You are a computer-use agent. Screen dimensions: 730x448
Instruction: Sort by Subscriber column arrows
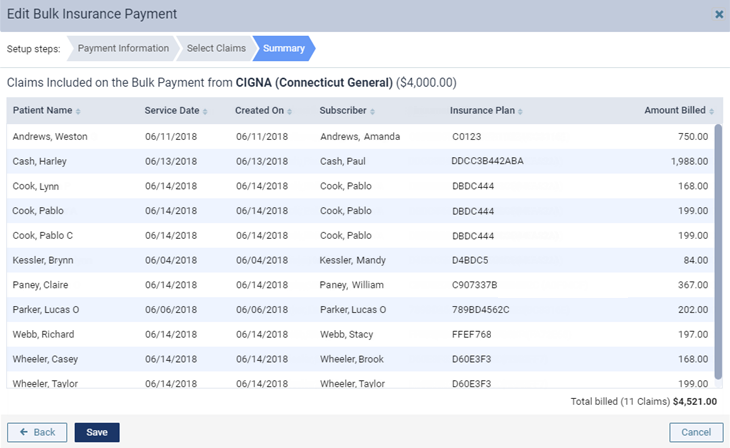pos(372,111)
